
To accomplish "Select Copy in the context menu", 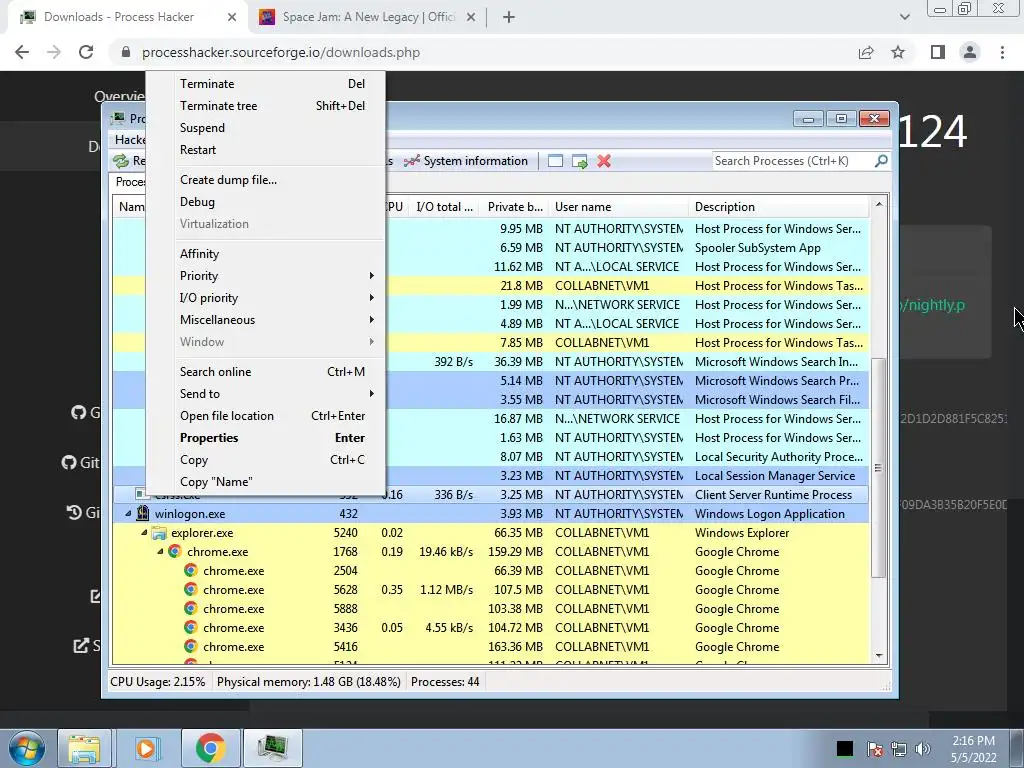I will click(266, 460).
